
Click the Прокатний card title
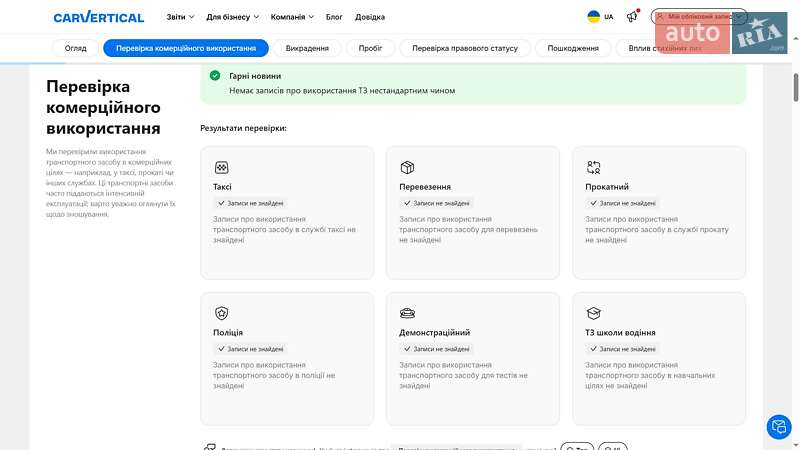tap(607, 187)
